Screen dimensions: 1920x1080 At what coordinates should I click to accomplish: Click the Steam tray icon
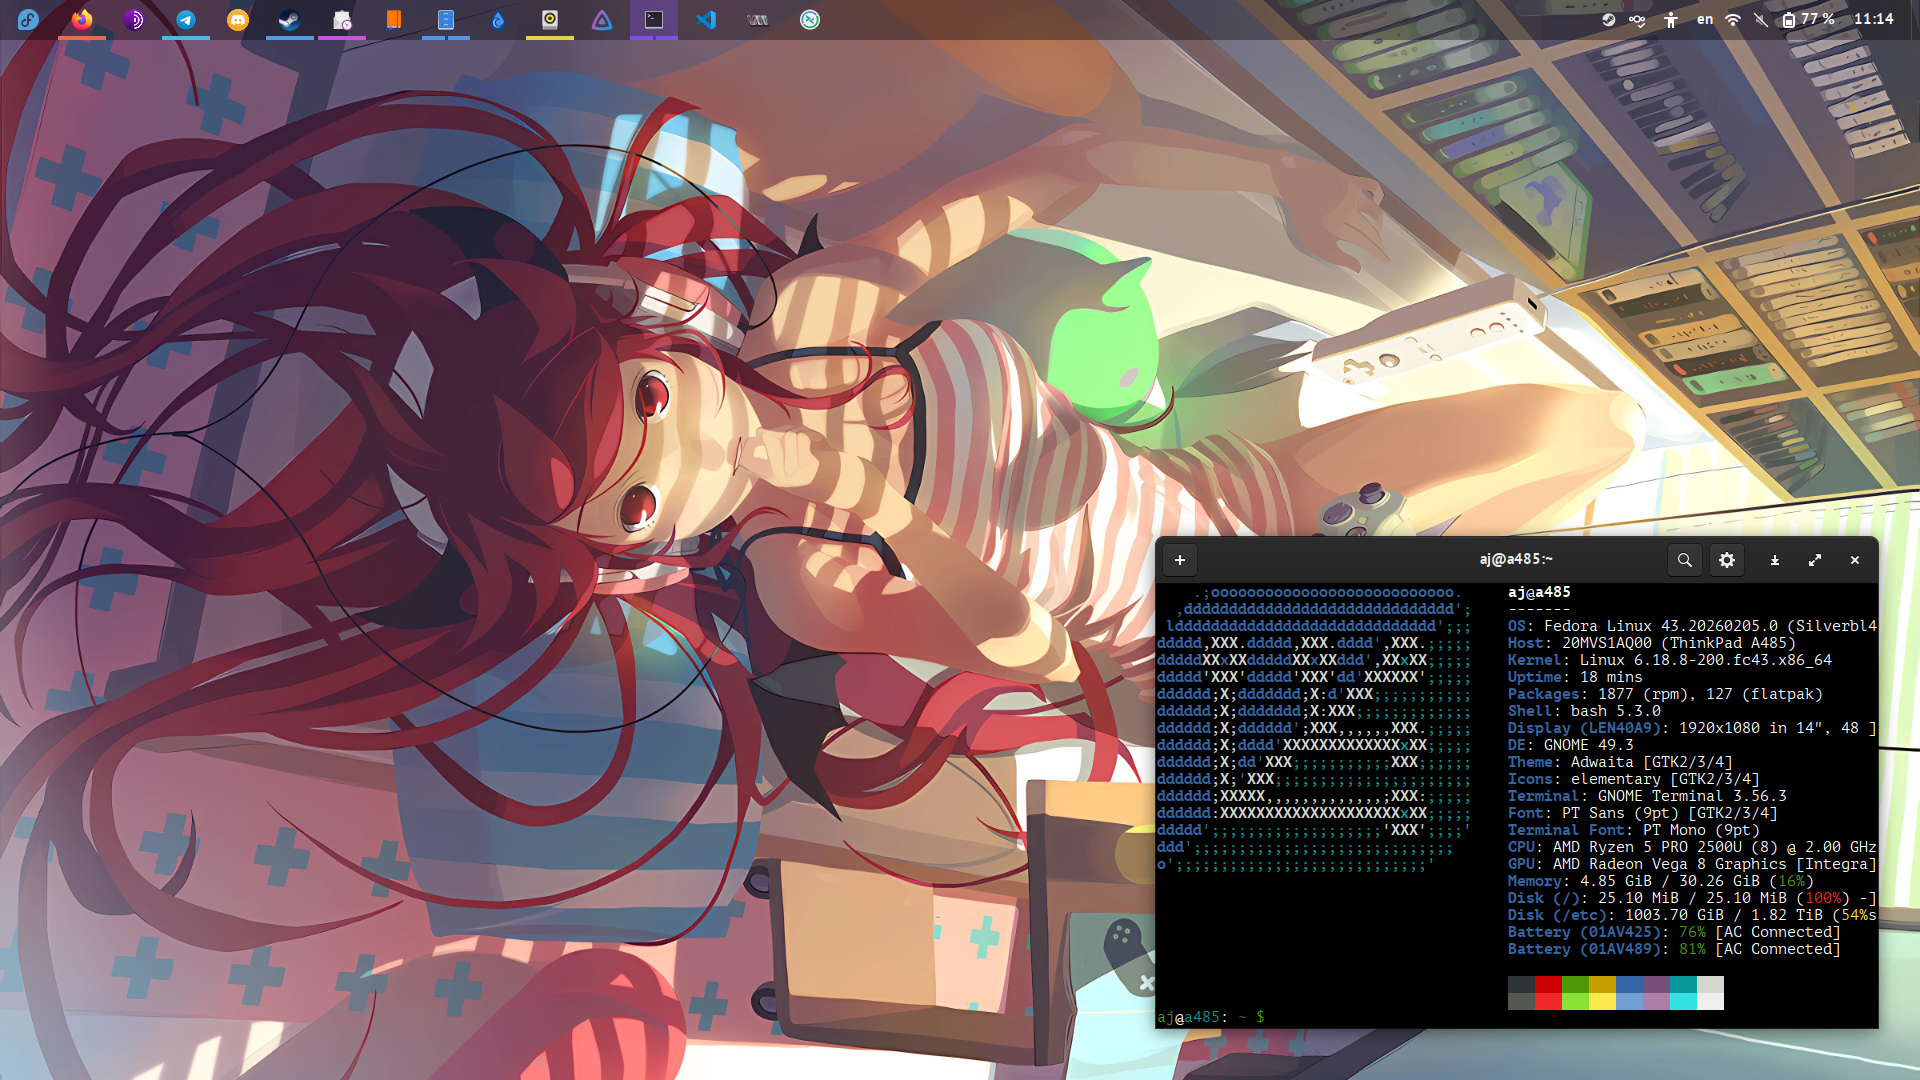coord(1609,19)
